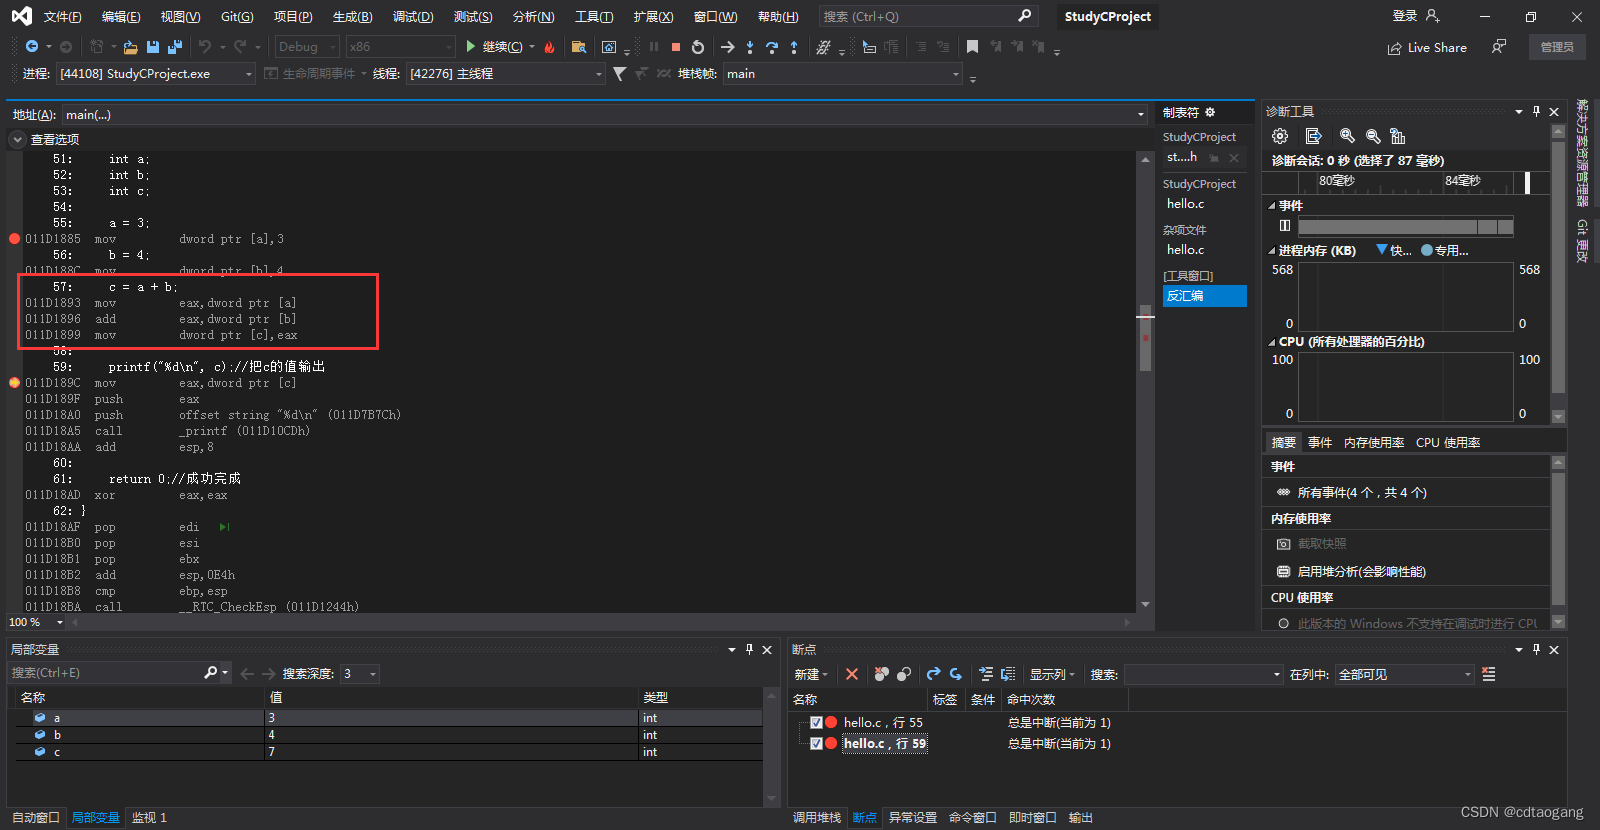Click the feedback person icon near Live Share
1600x830 pixels.
click(1499, 47)
